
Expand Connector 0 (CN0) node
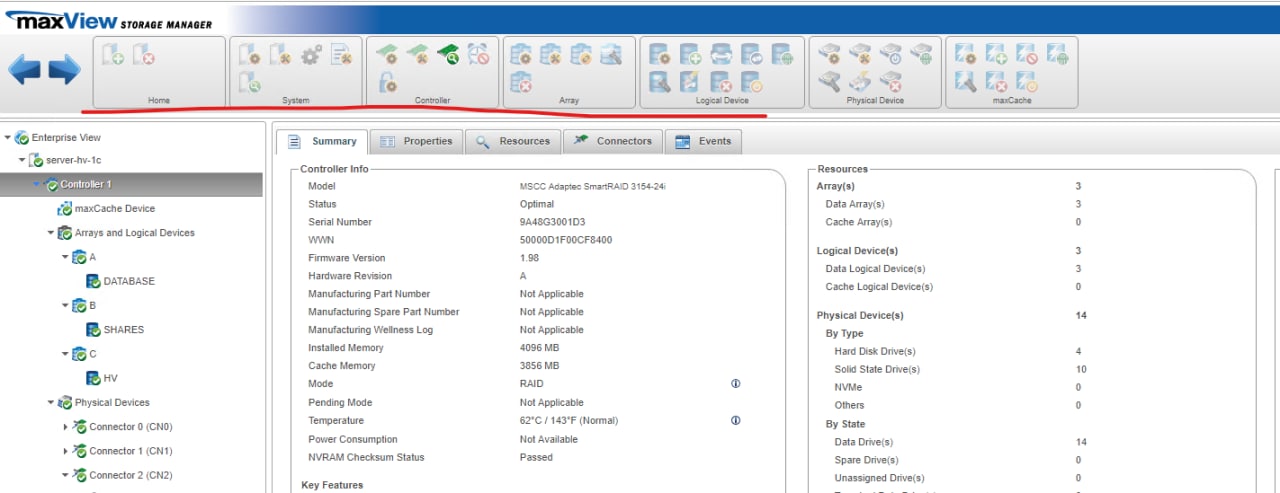coord(66,427)
